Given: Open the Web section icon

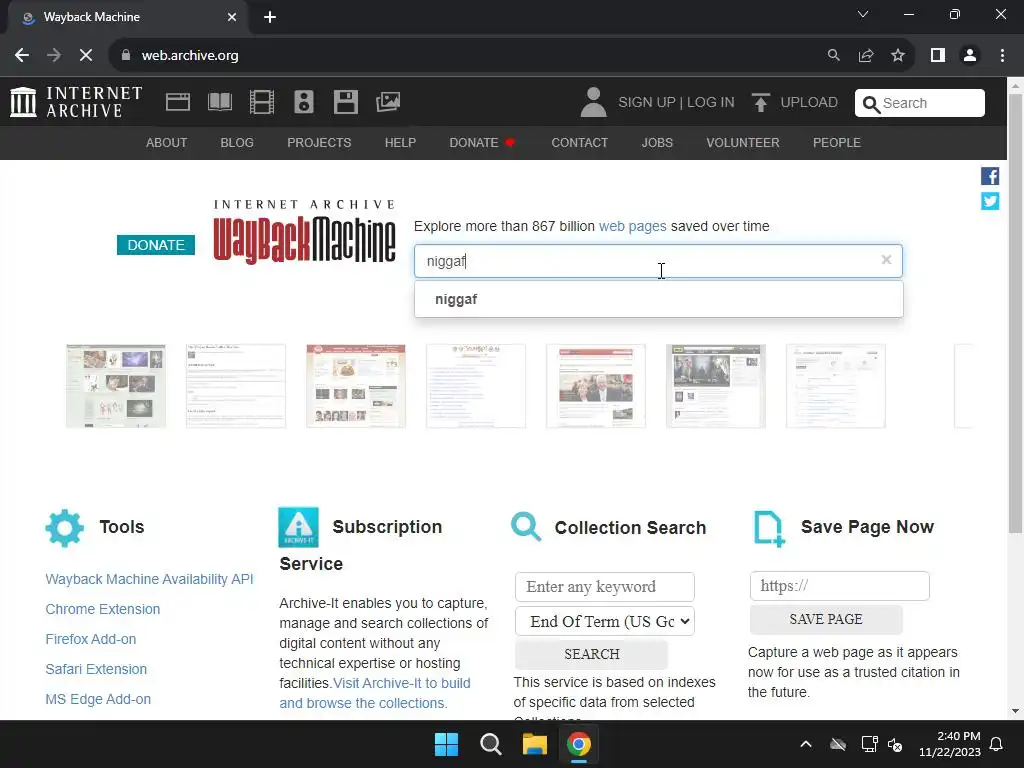Looking at the screenshot, I should [x=178, y=103].
